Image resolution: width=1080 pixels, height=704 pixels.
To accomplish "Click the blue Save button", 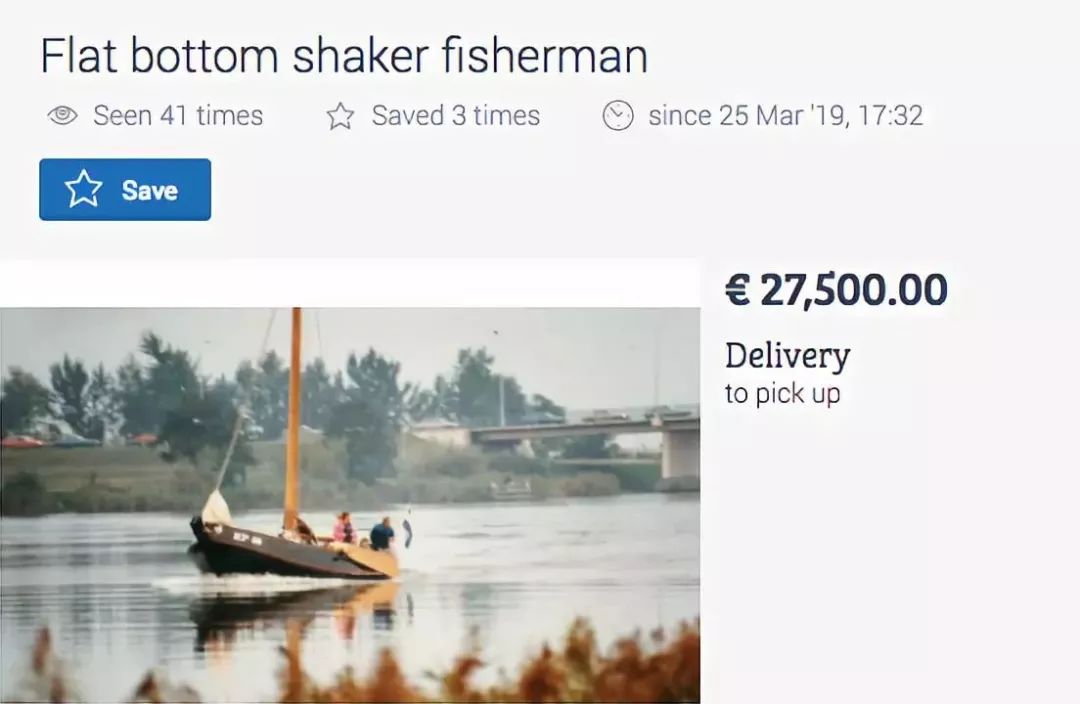I will click(x=125, y=189).
